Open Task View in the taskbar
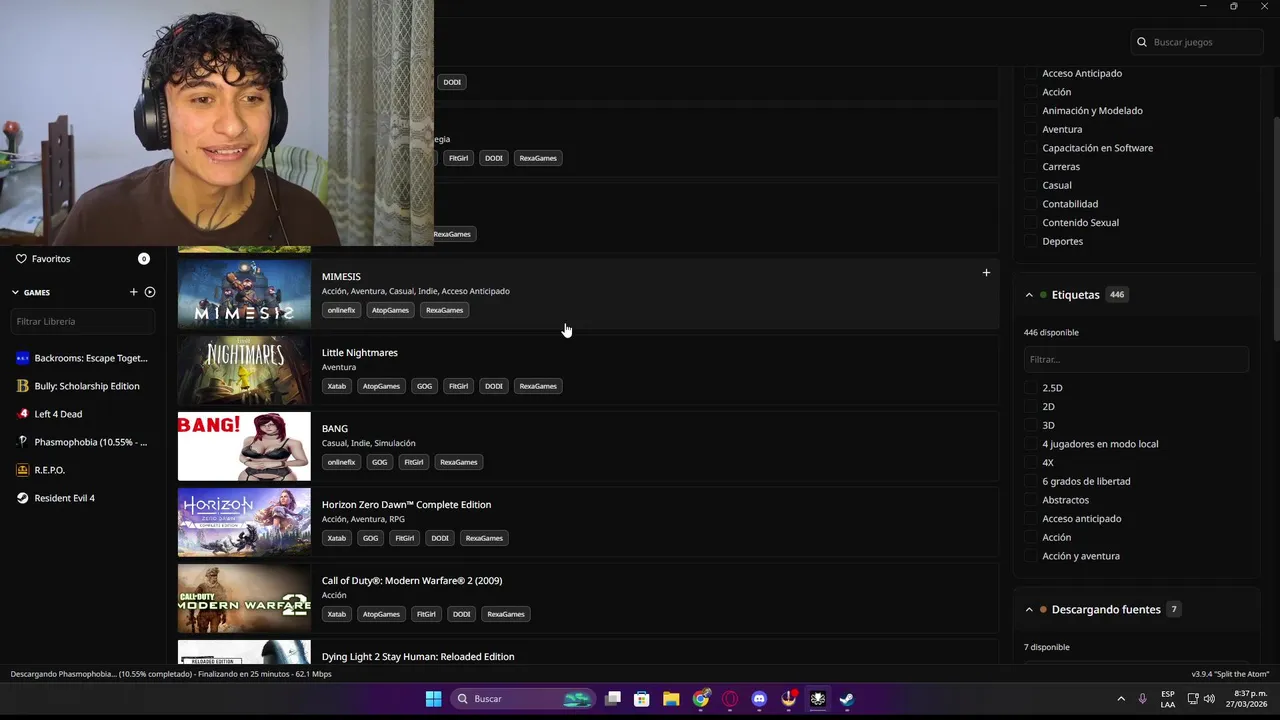Screen dimensions: 1280x720 coord(613,699)
